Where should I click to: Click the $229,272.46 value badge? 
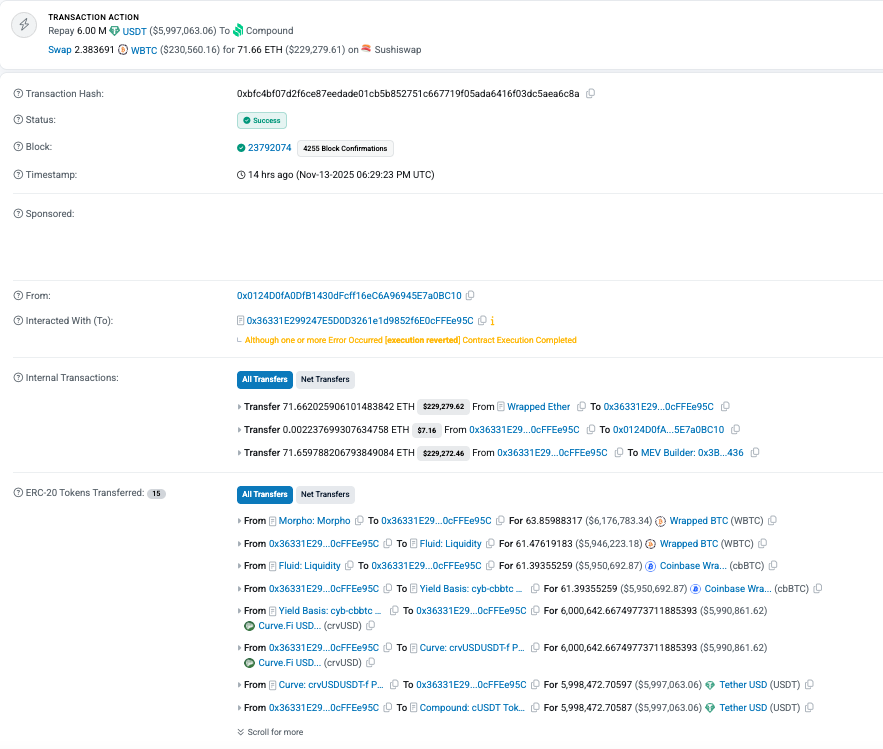pos(443,453)
